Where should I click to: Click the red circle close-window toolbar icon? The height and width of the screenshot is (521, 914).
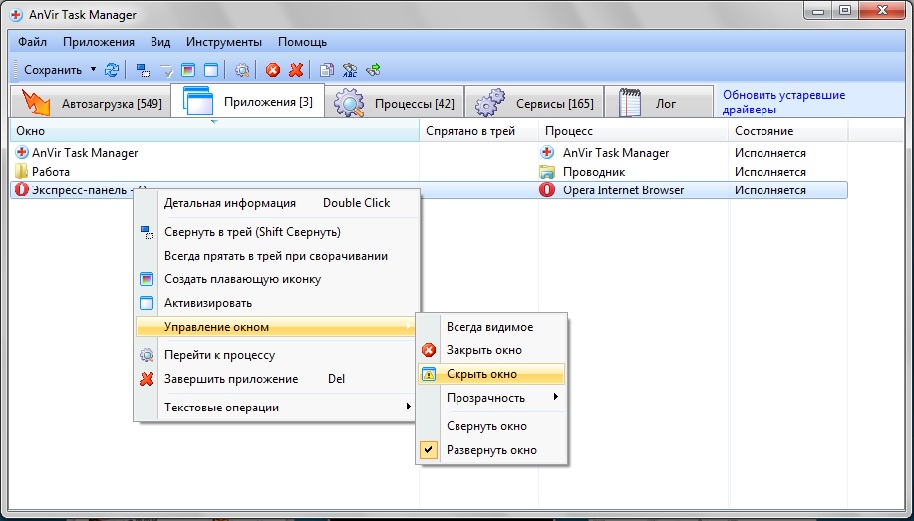[273, 71]
